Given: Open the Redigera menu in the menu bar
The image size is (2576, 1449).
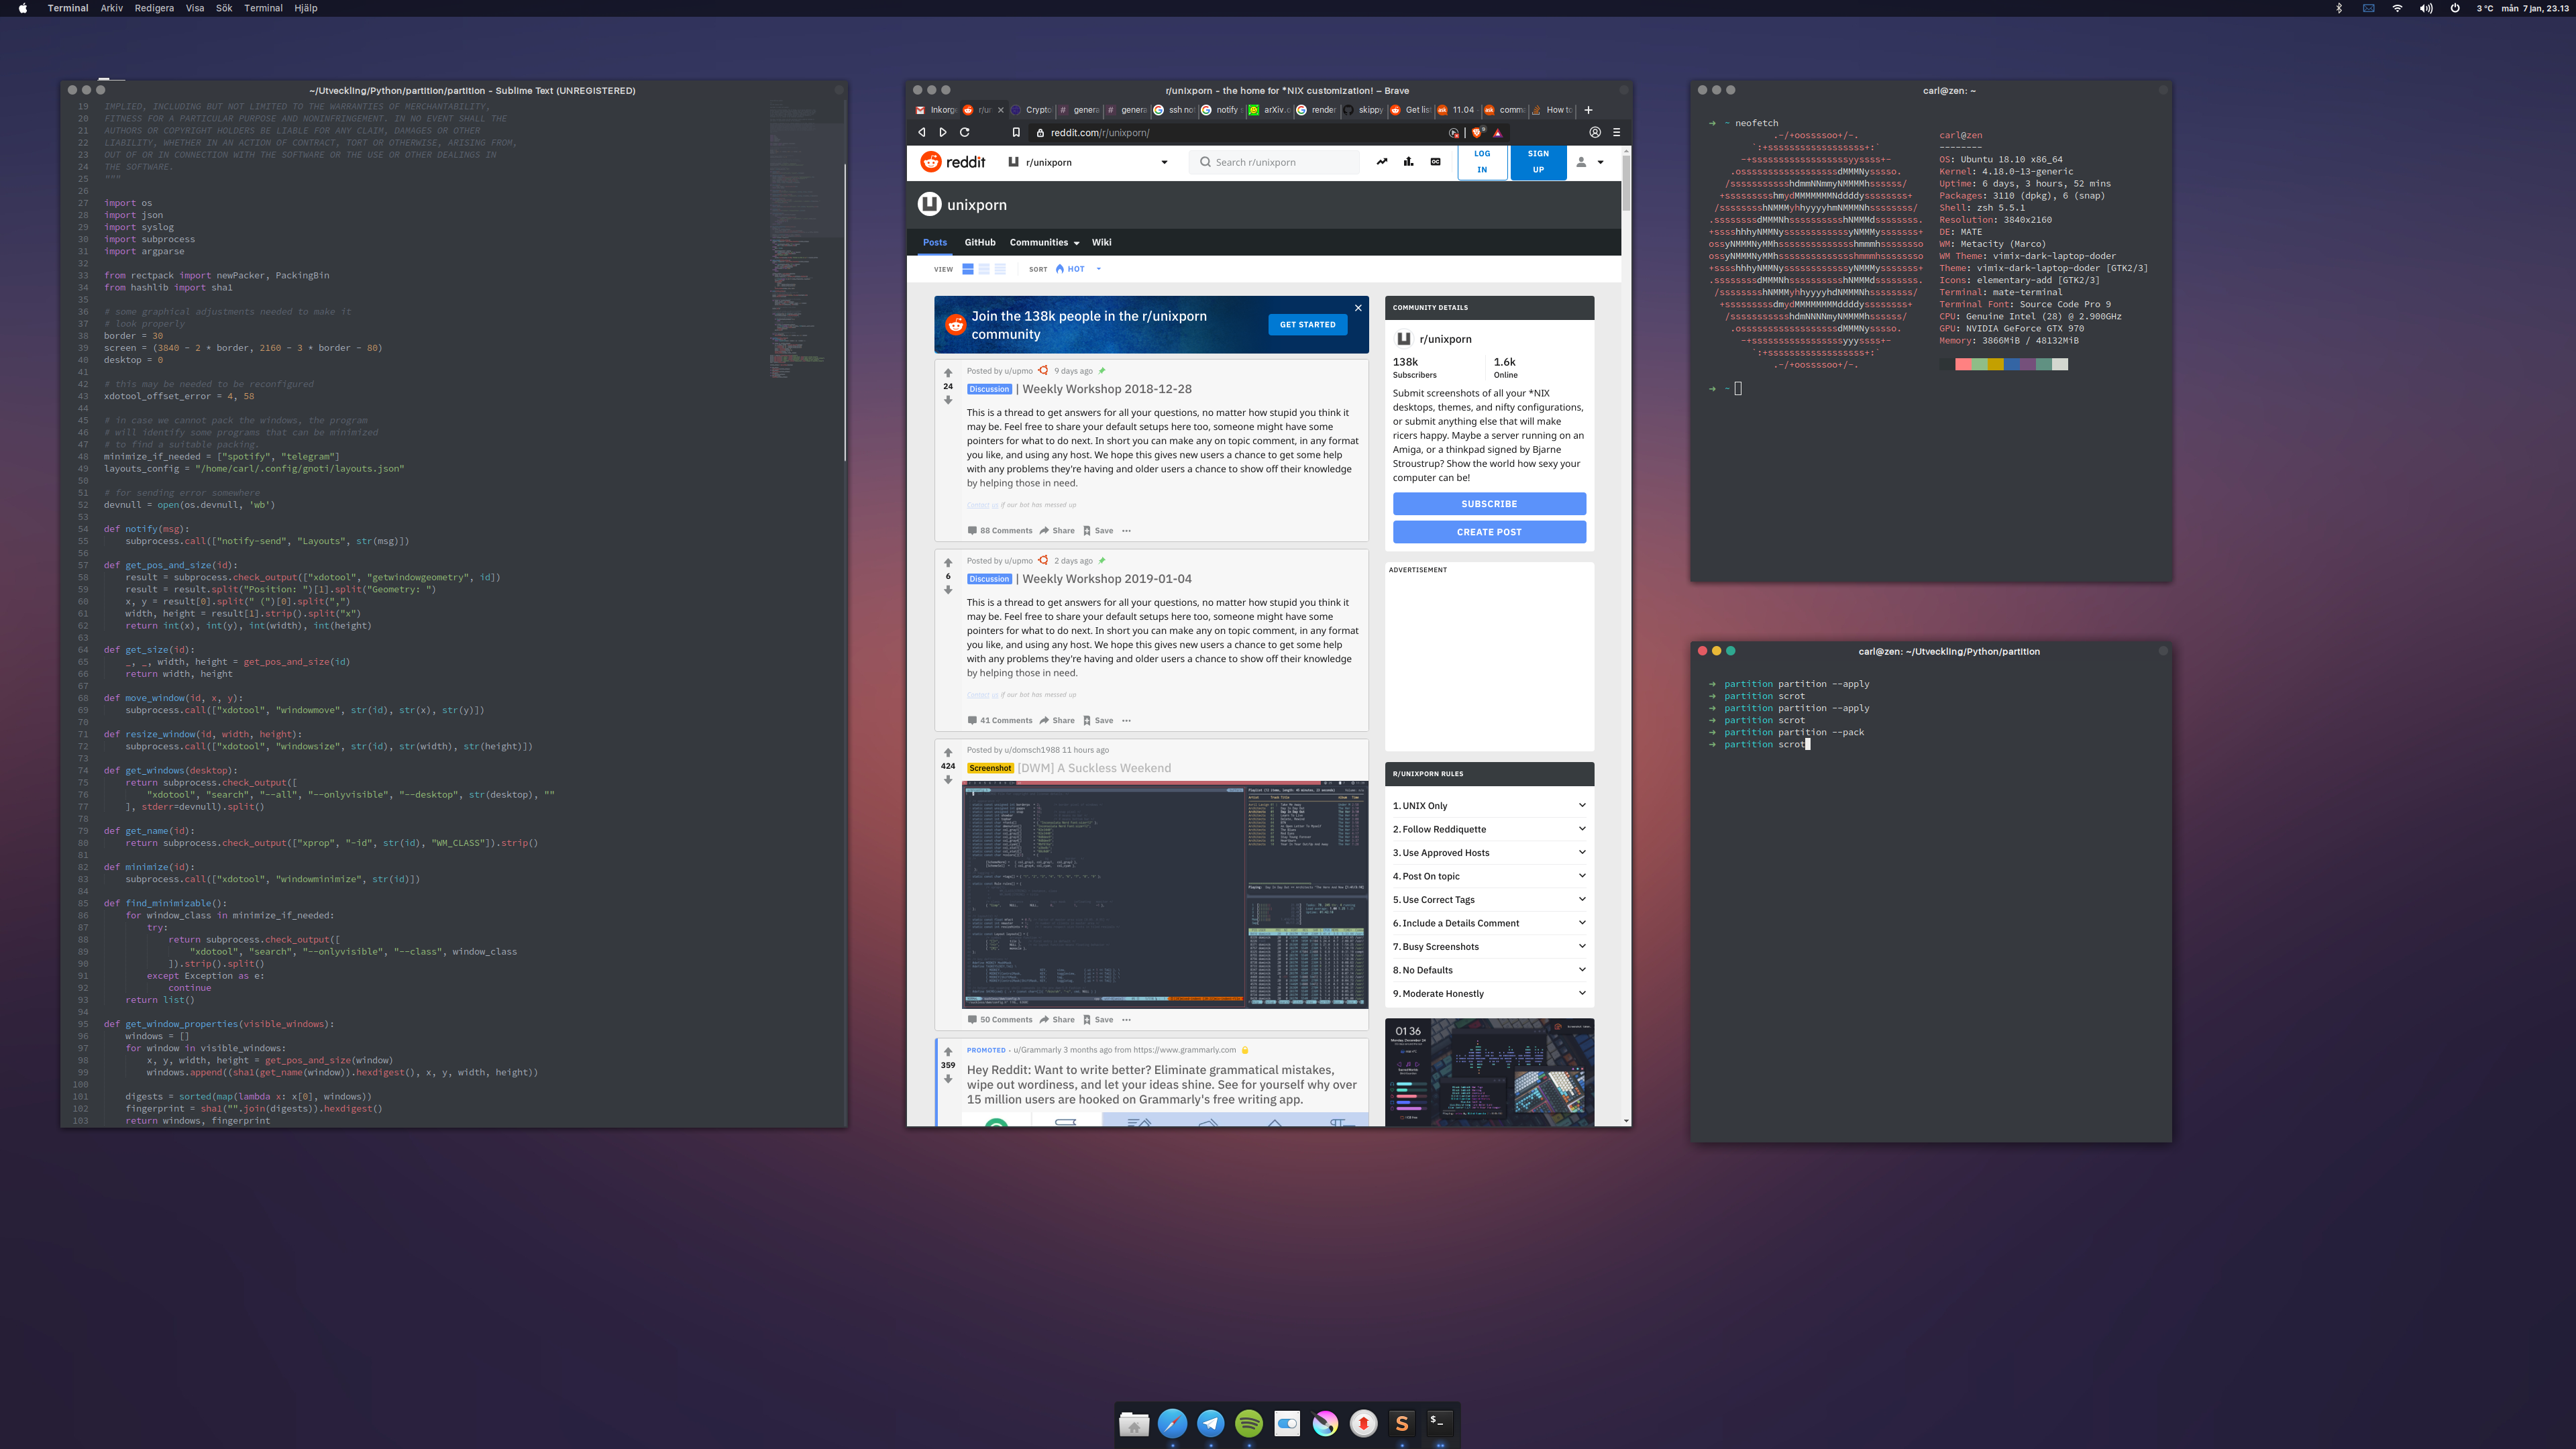Looking at the screenshot, I should (x=154, y=8).
